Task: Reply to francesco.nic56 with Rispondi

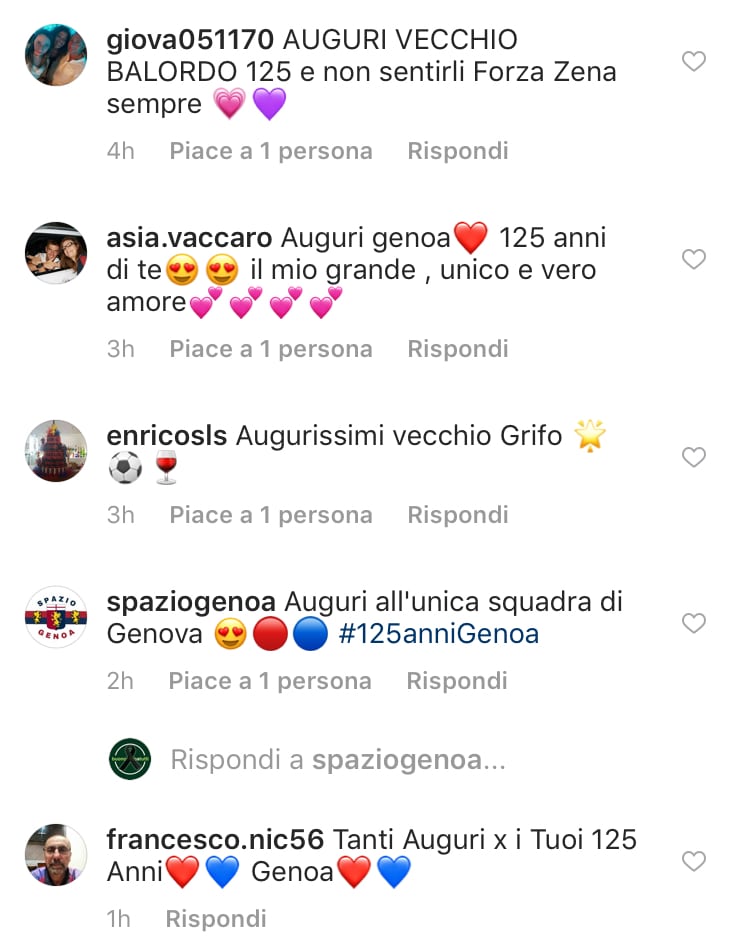Action: coord(216,919)
